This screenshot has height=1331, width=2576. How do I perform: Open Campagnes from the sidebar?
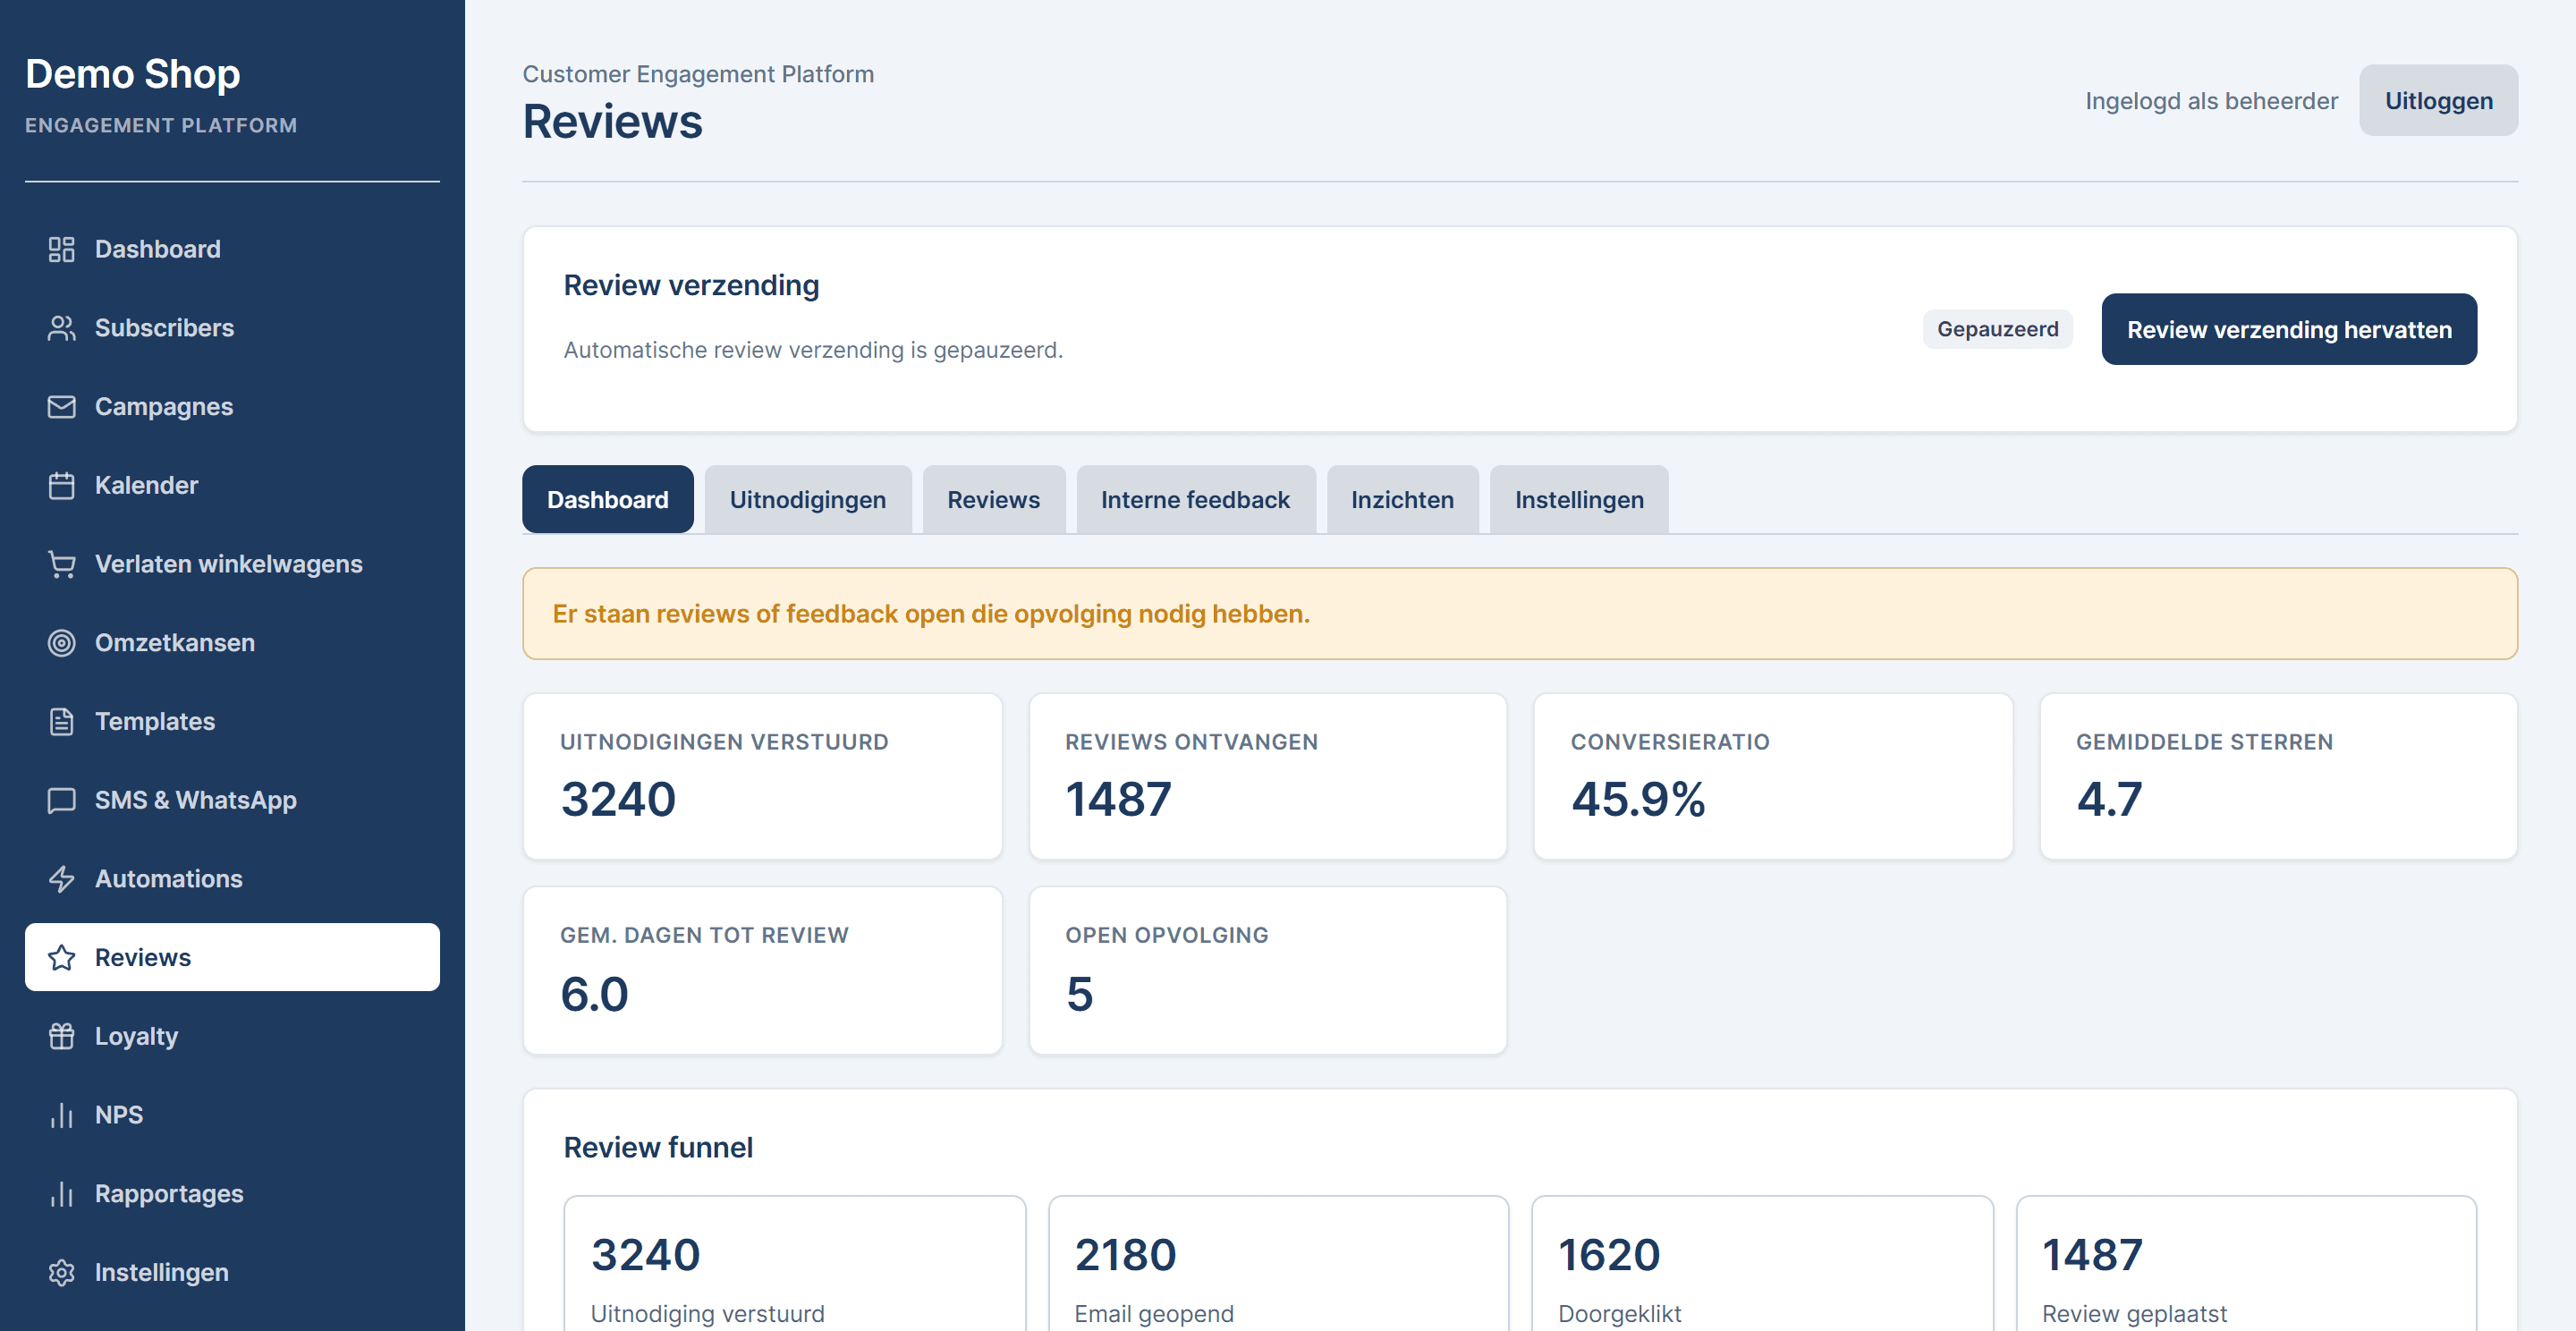click(232, 407)
